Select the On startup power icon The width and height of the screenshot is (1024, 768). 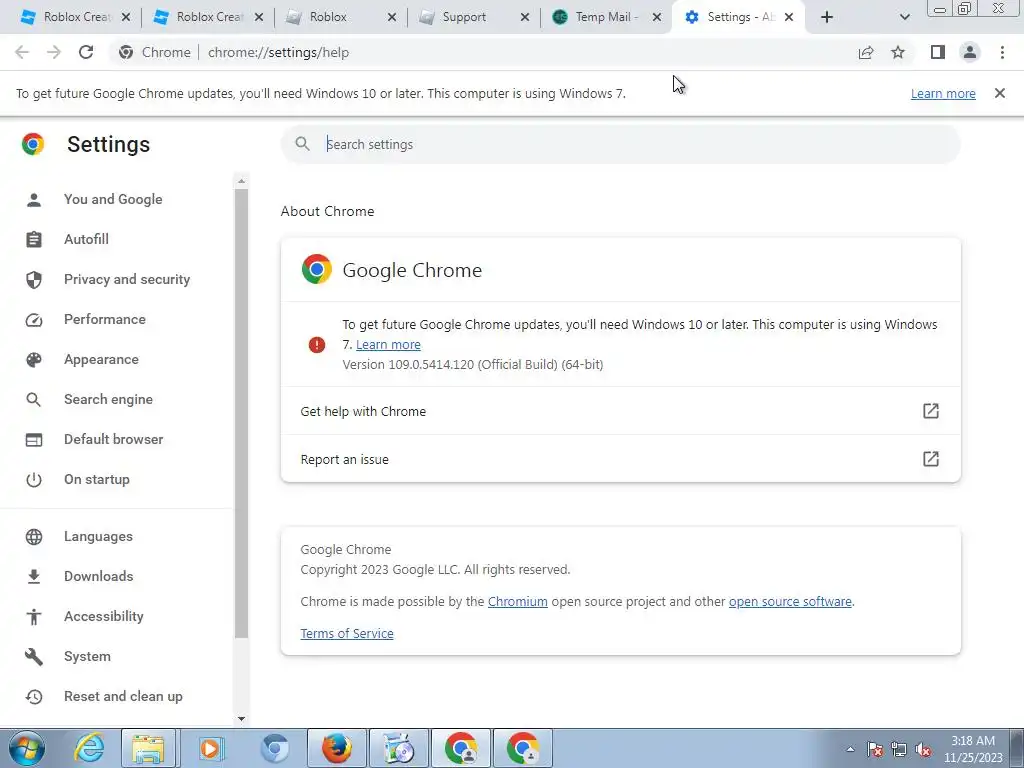(x=34, y=480)
